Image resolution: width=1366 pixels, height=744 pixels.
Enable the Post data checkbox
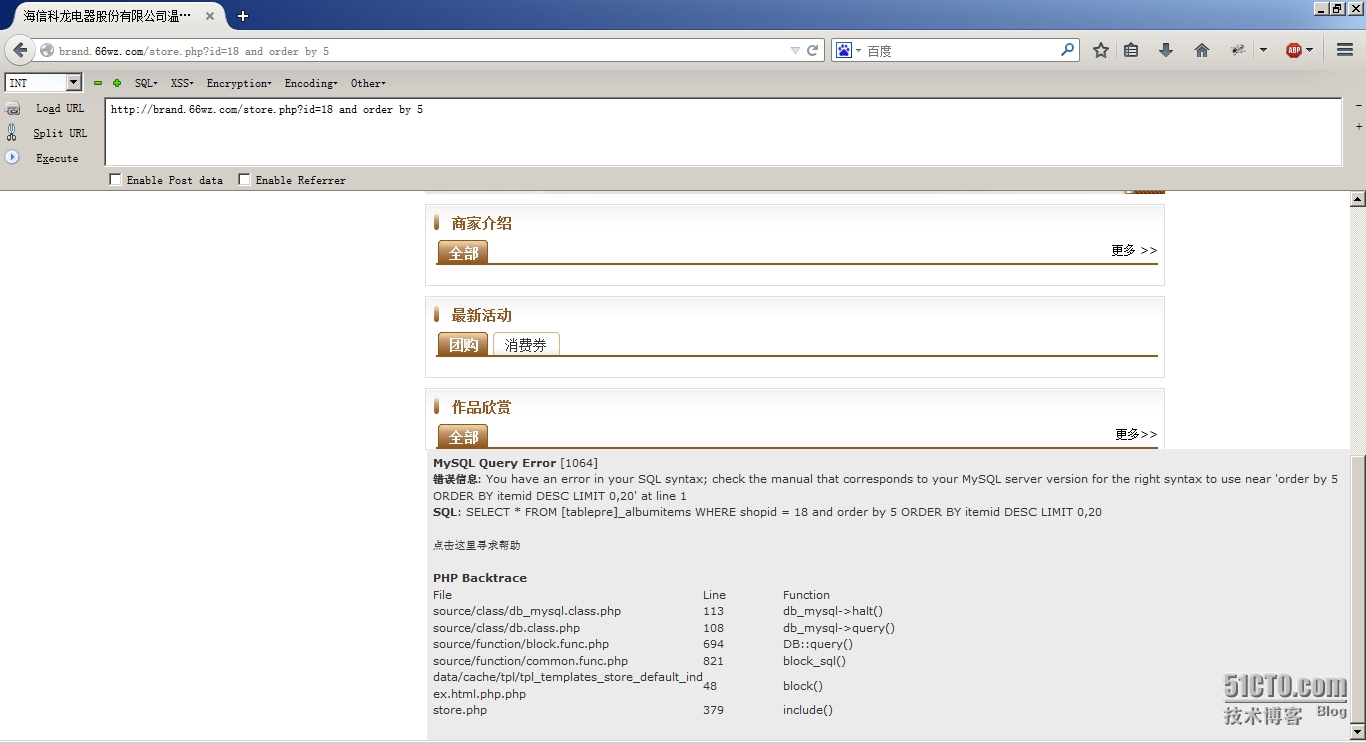[115, 180]
